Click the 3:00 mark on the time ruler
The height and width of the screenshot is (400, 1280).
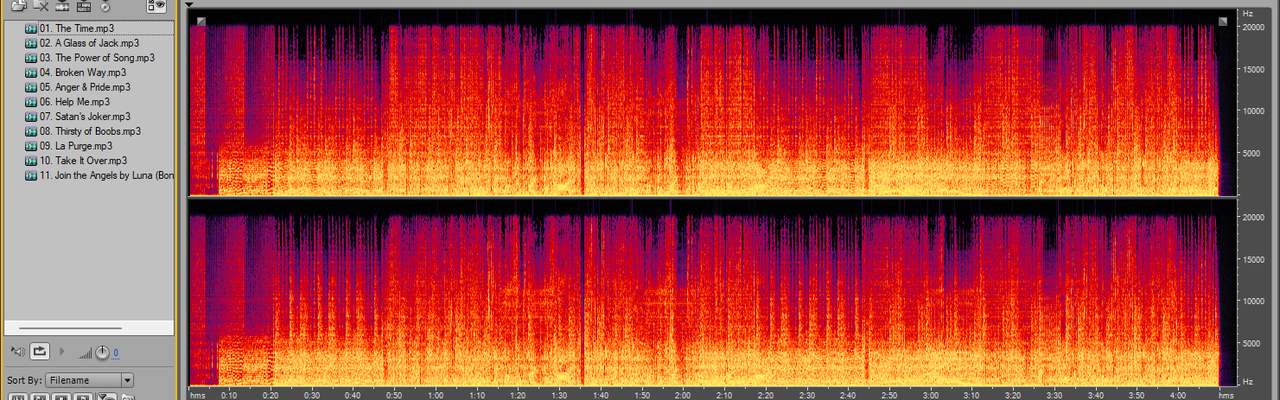tap(929, 394)
